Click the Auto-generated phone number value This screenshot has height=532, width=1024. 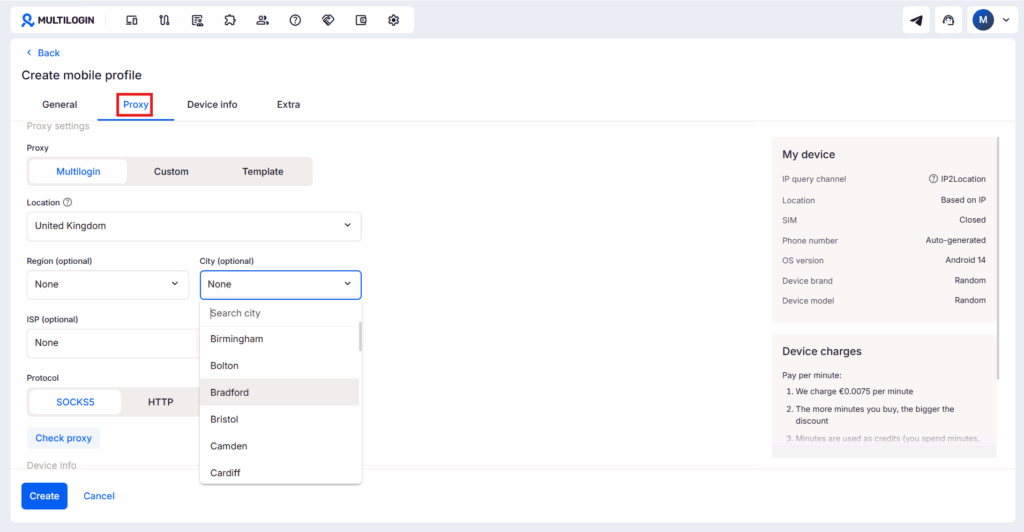click(x=955, y=240)
